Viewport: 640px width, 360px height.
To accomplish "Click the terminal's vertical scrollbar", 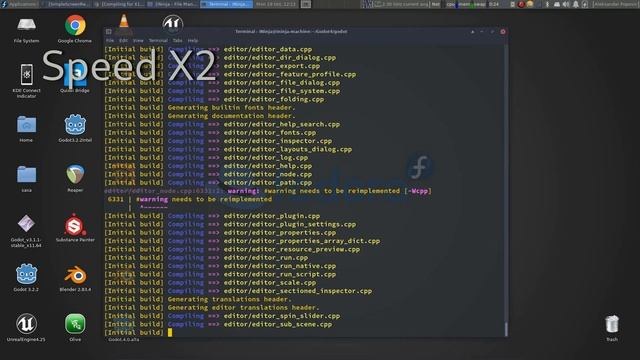I will point(506,190).
